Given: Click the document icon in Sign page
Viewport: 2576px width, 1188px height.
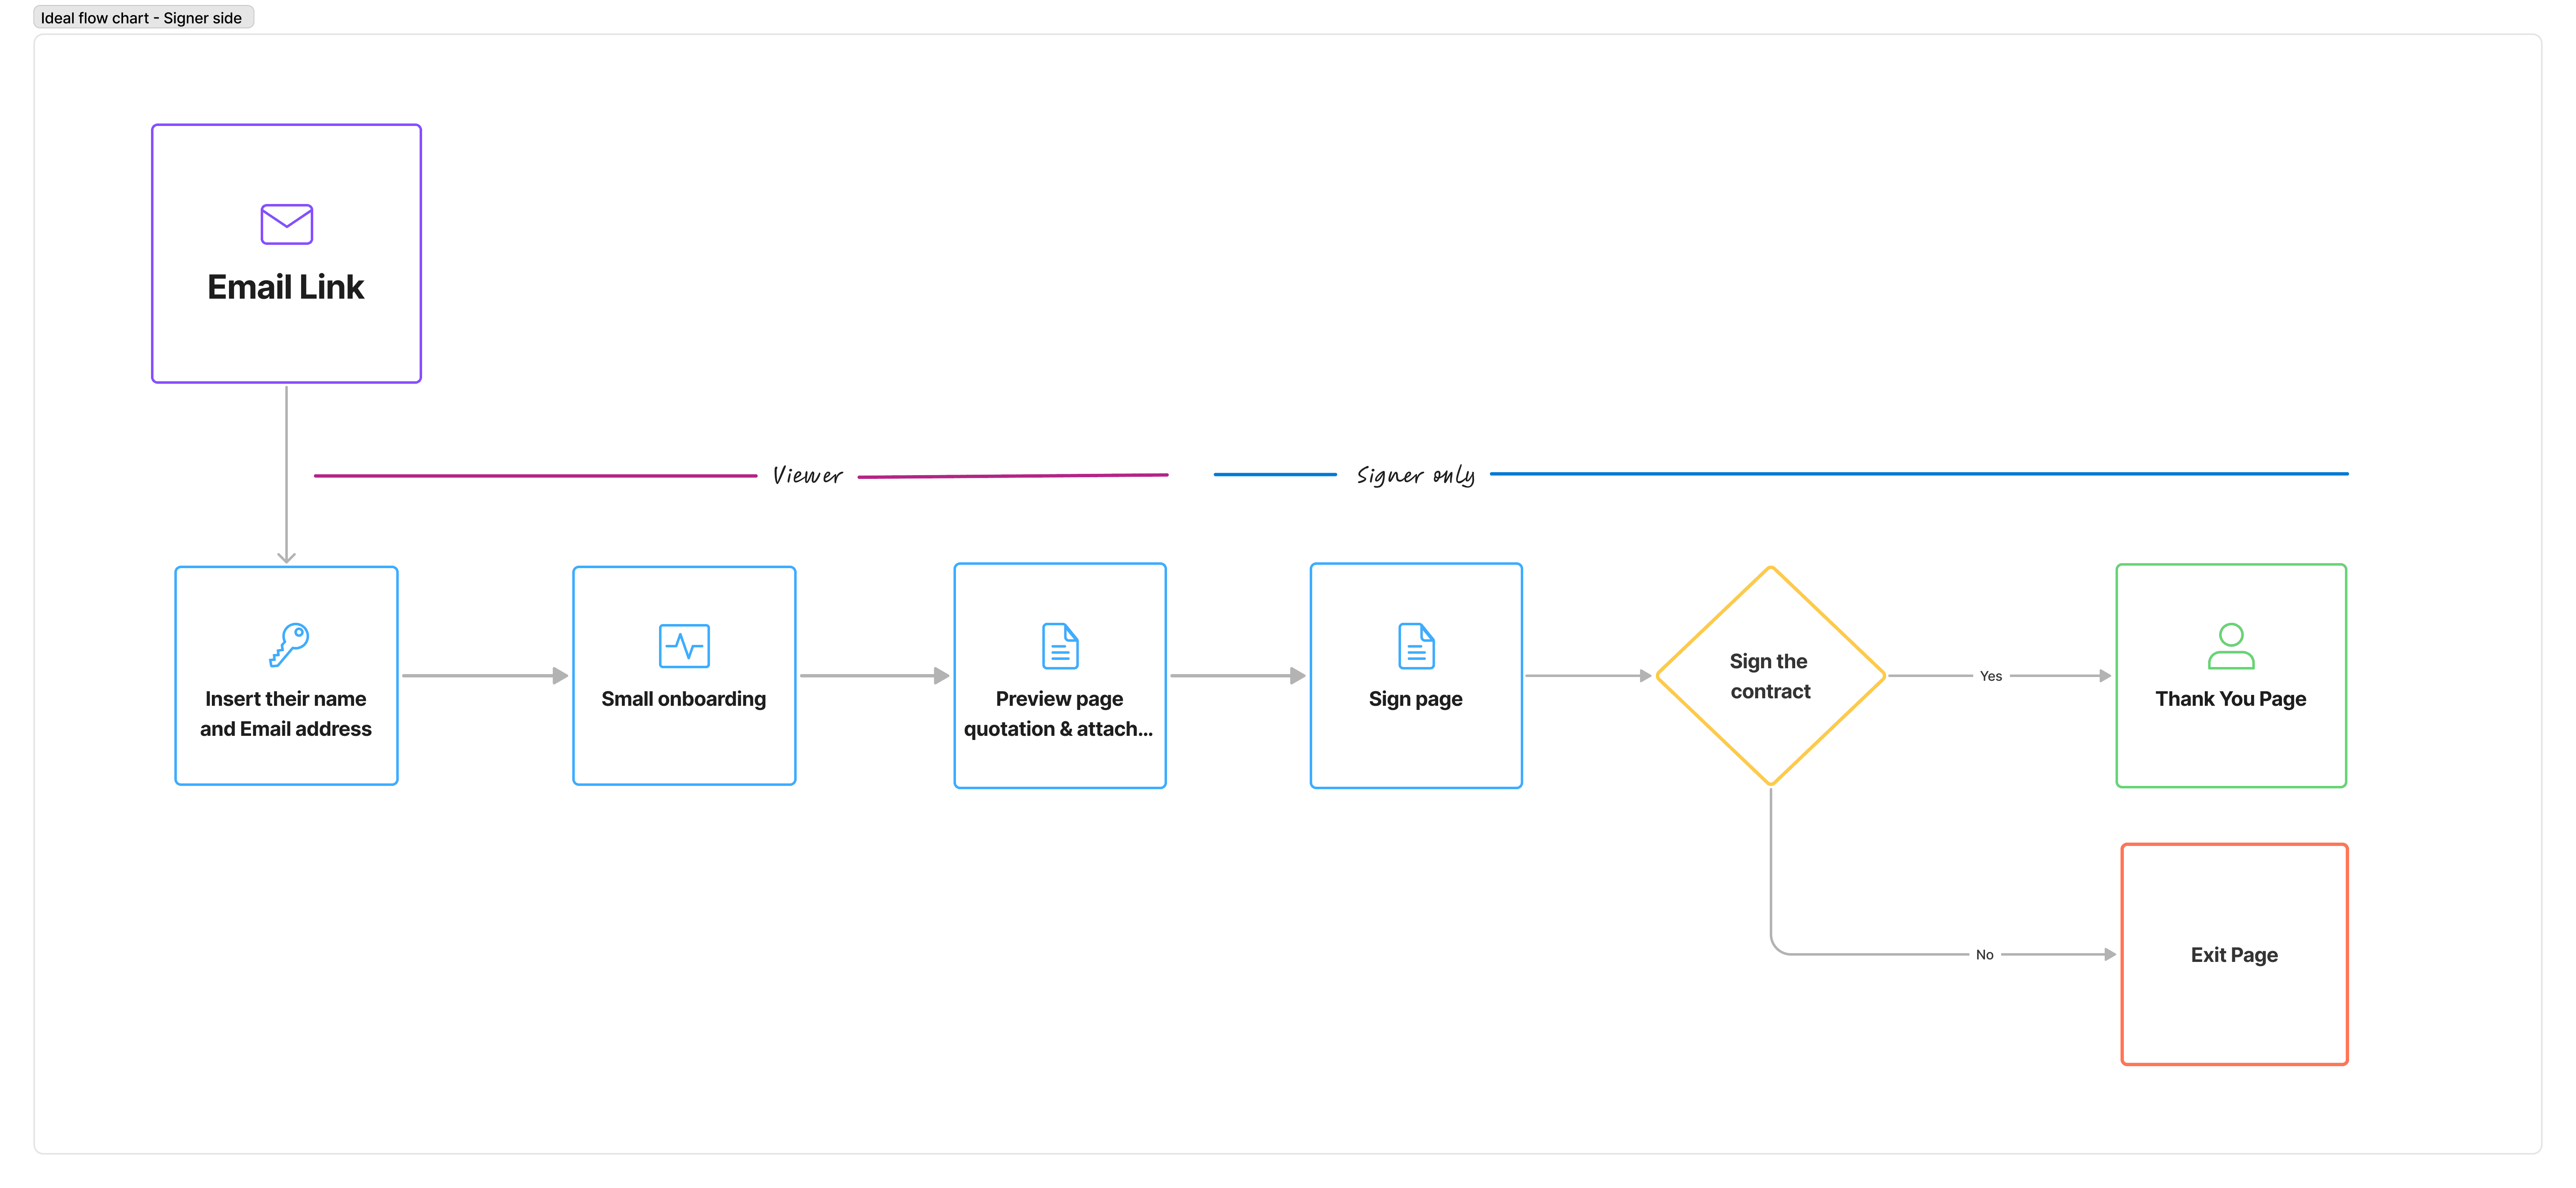Looking at the screenshot, I should [1416, 646].
